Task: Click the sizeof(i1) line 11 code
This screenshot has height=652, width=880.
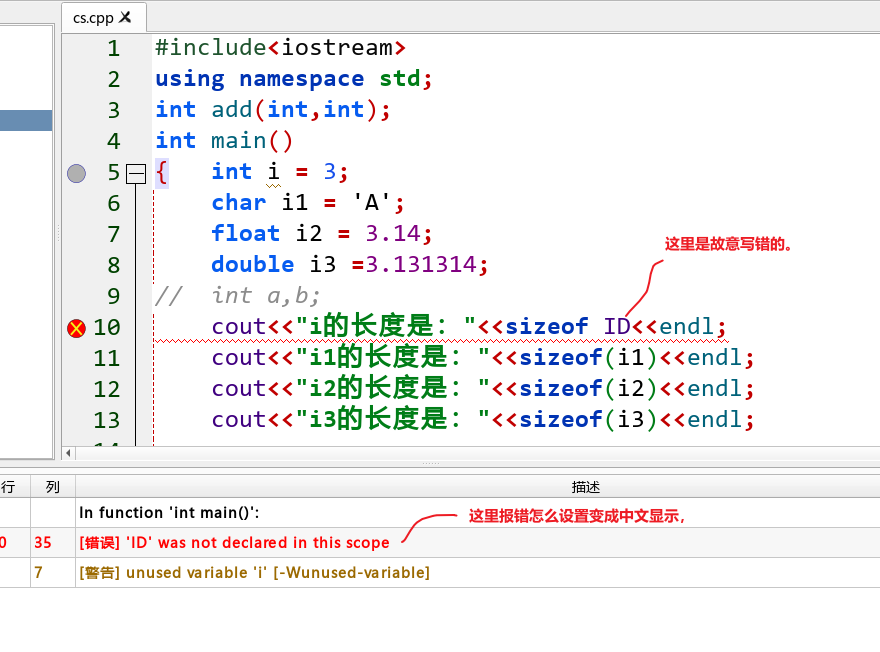Action: click(x=483, y=358)
